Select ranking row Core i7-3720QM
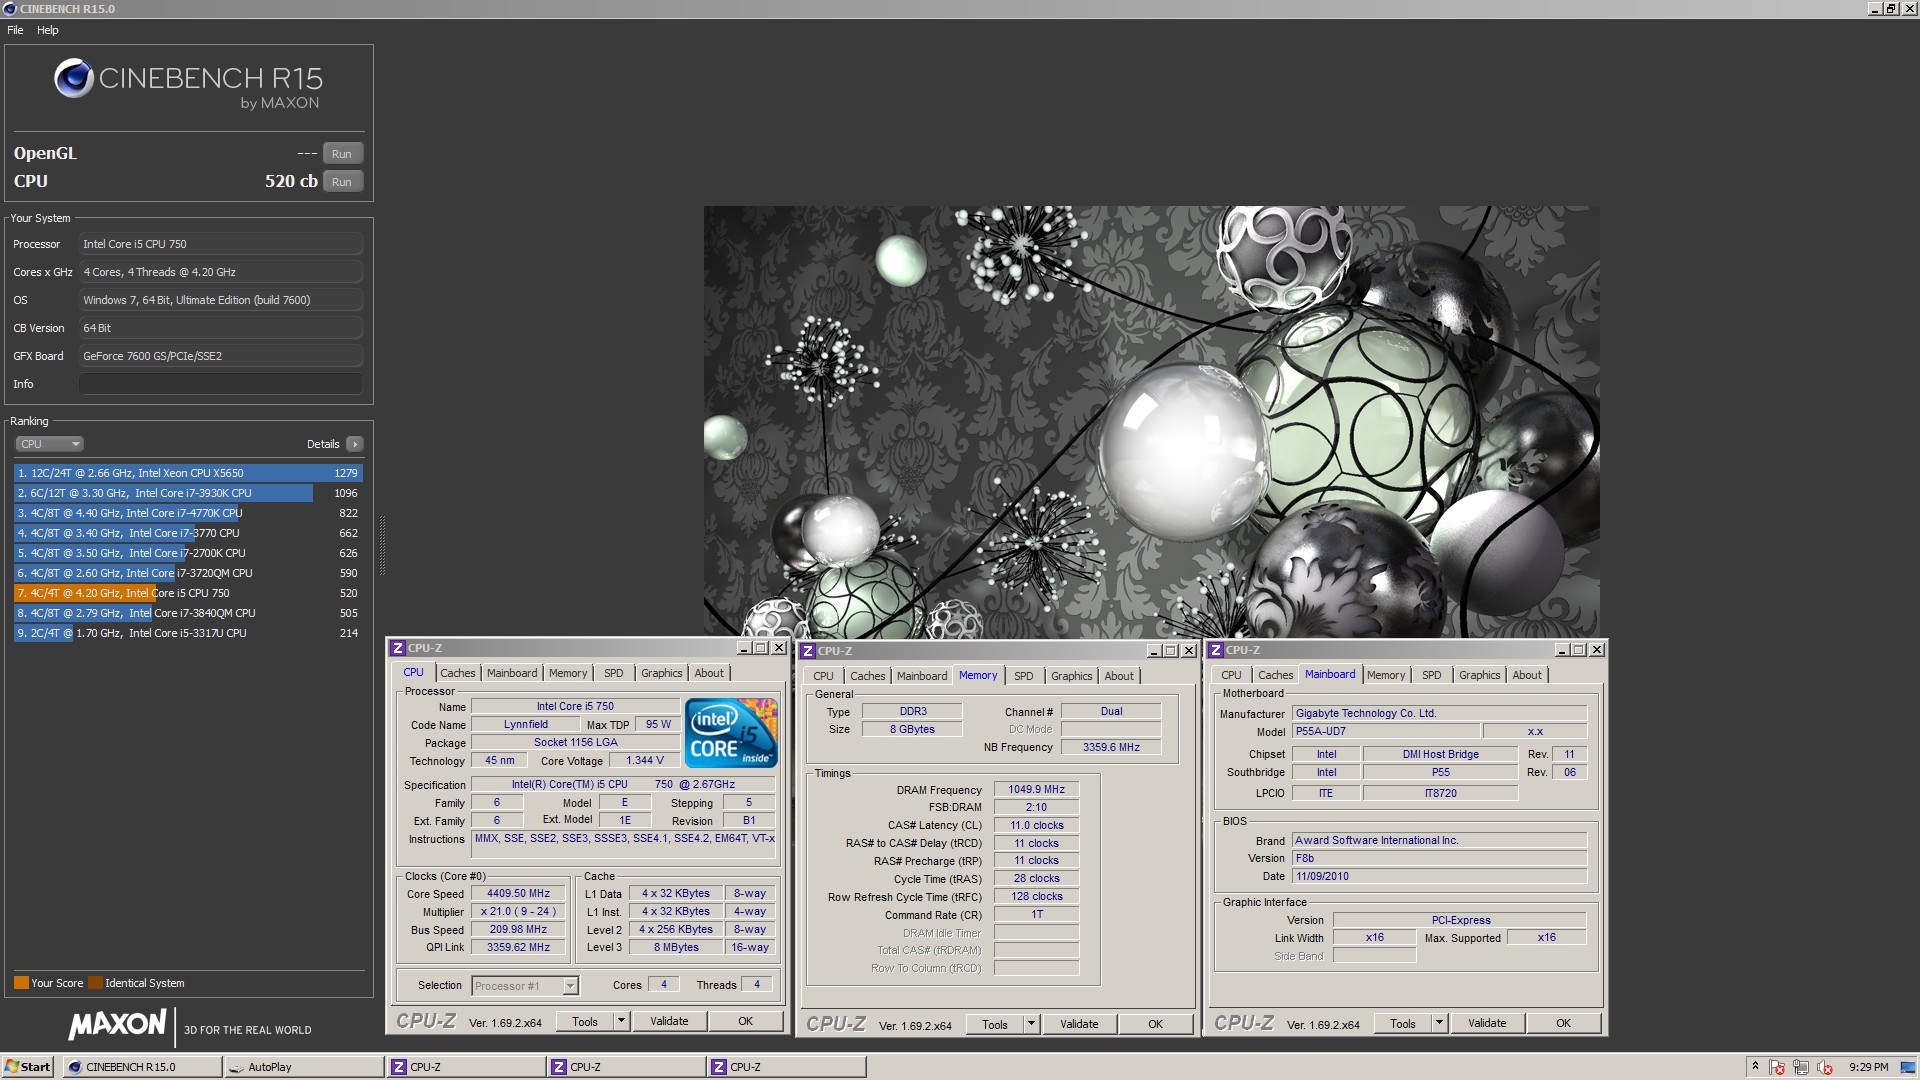Viewport: 1920px width, 1080px height. [x=188, y=573]
